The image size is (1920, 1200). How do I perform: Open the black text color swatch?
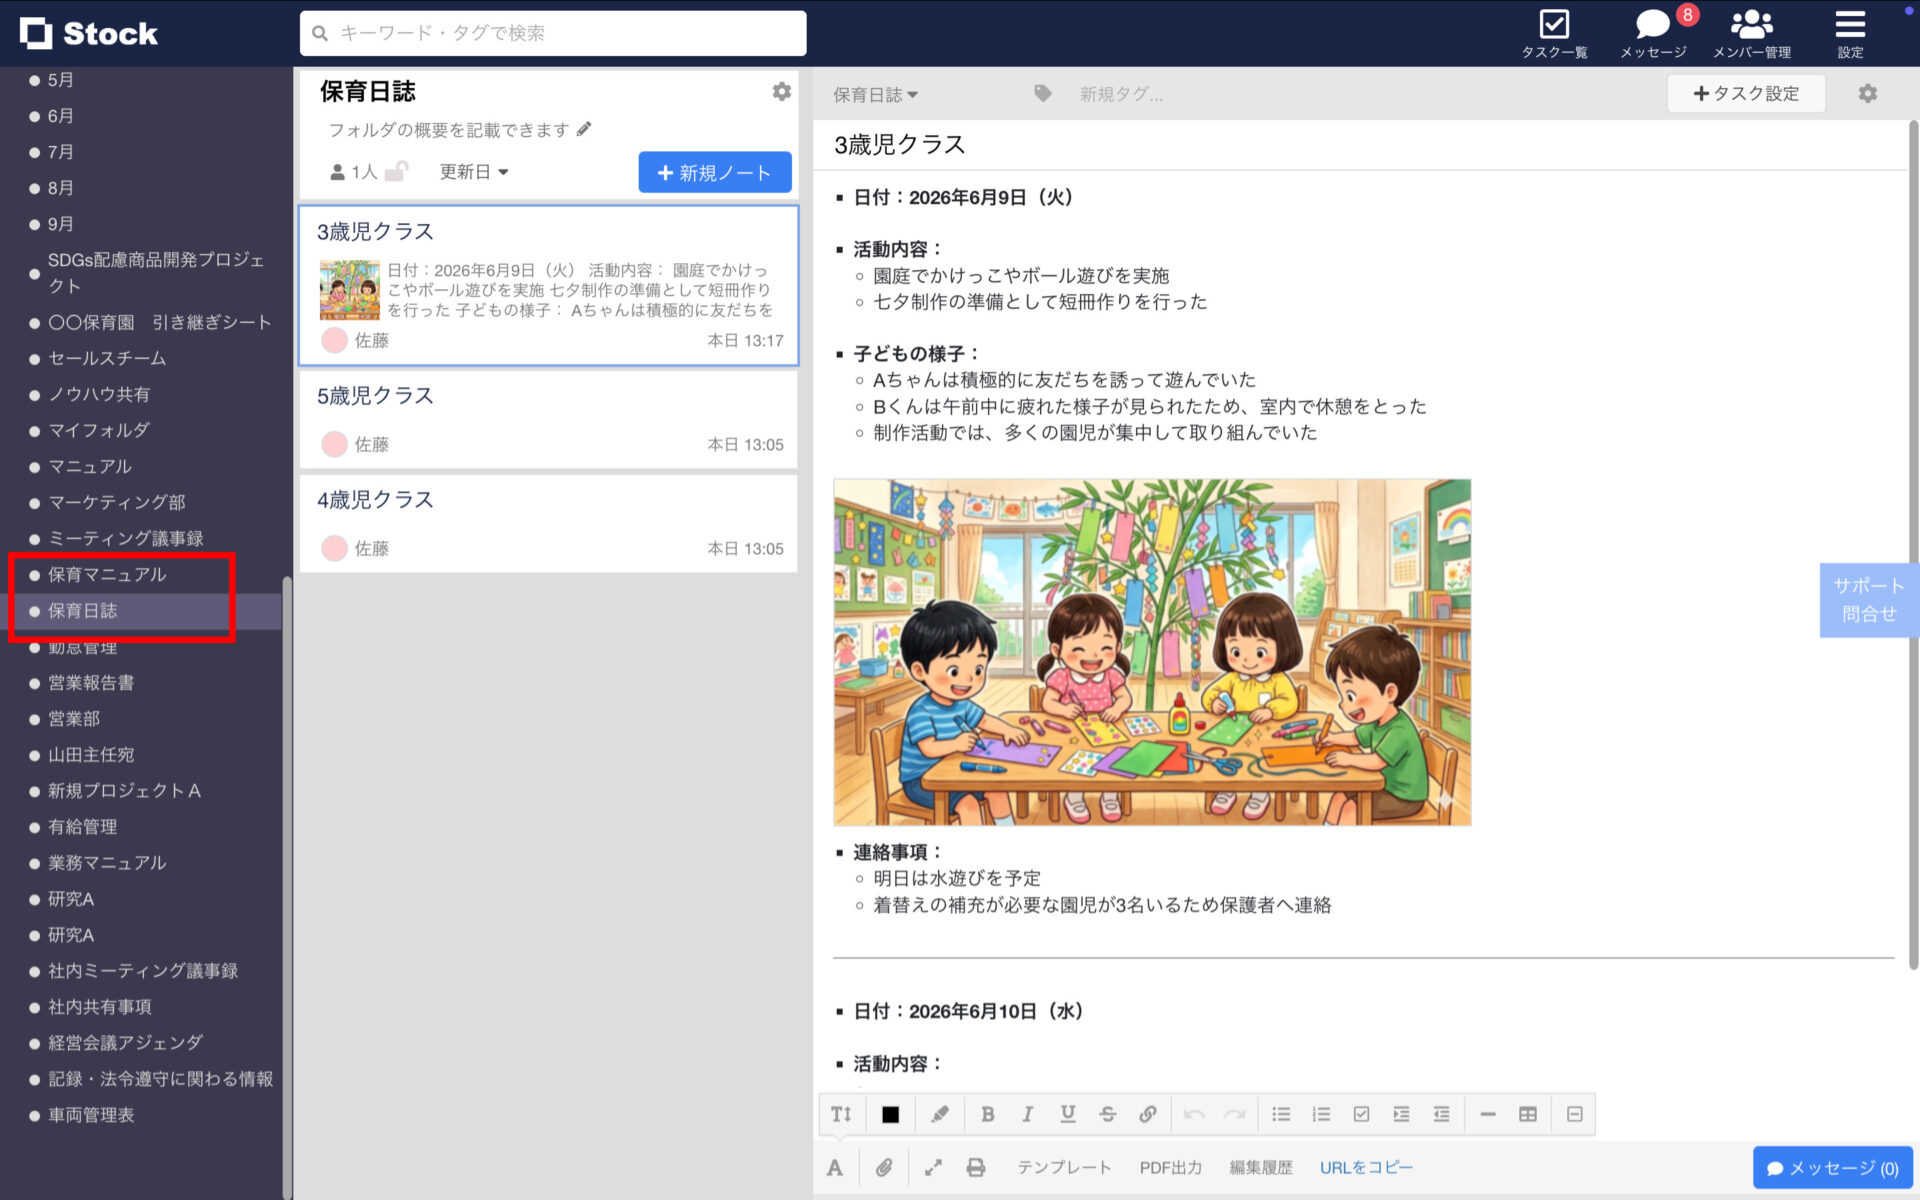pyautogui.click(x=890, y=1114)
